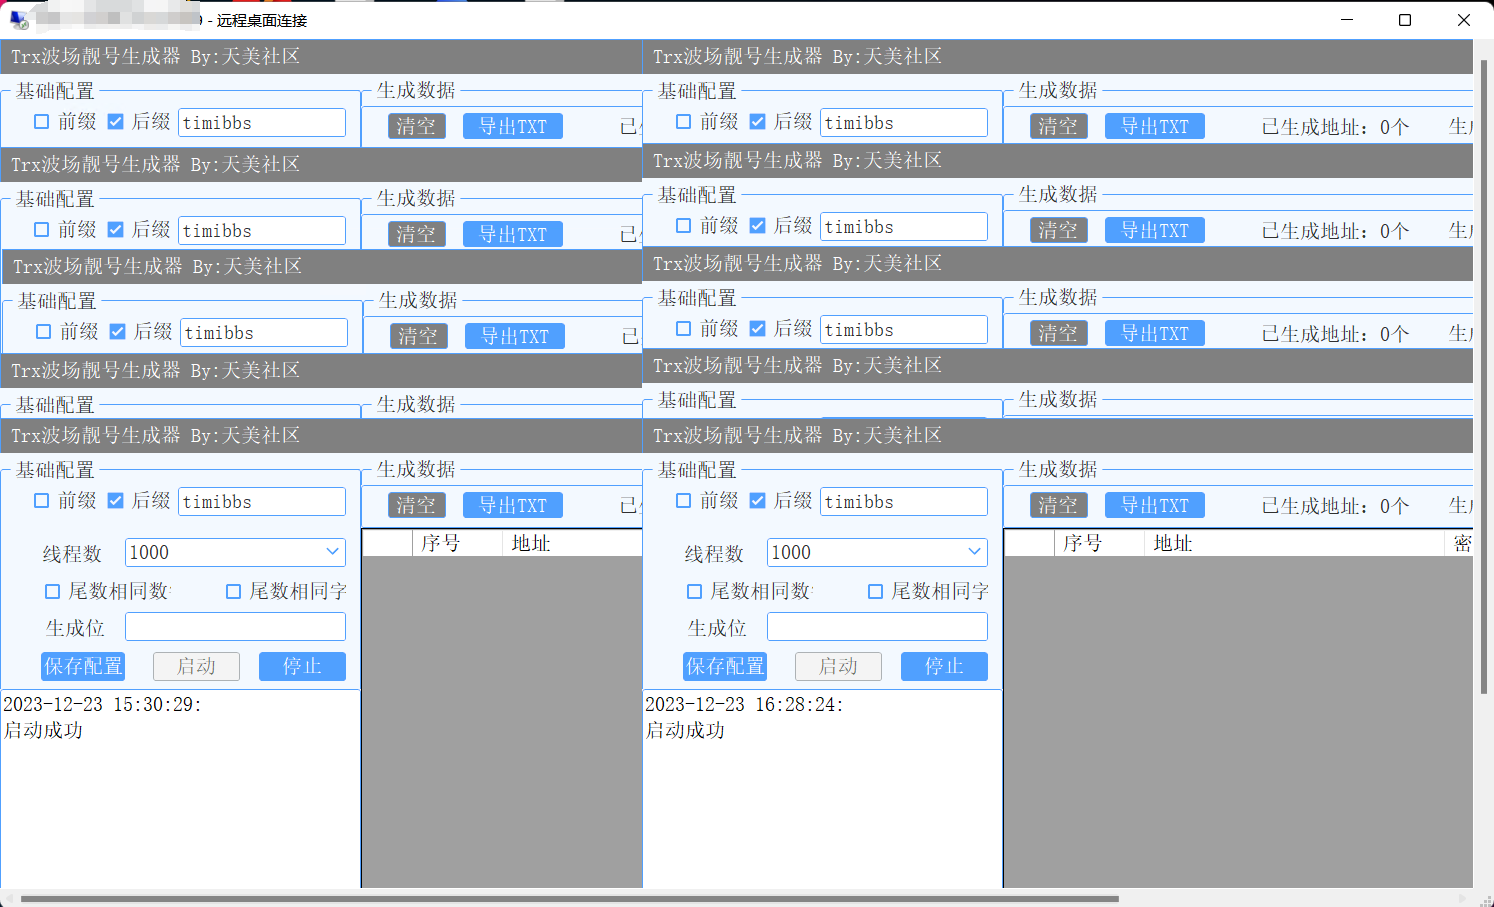Minimize the Remote Desktop connection window
This screenshot has height=907, width=1494.
pos(1347,20)
